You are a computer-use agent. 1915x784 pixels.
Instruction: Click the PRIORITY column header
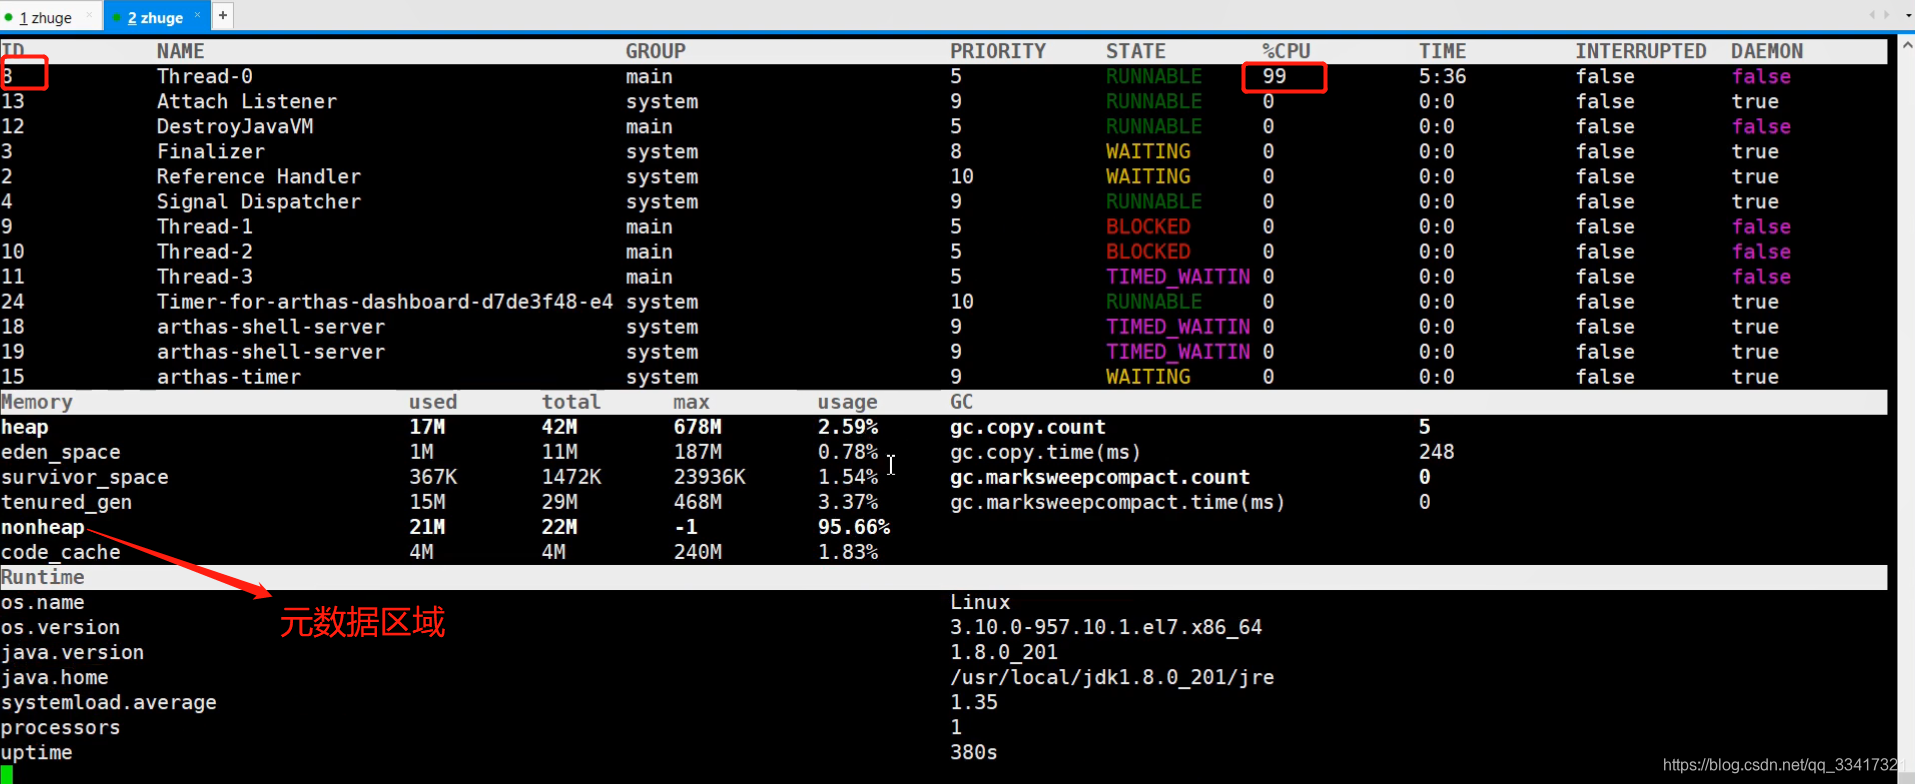997,51
